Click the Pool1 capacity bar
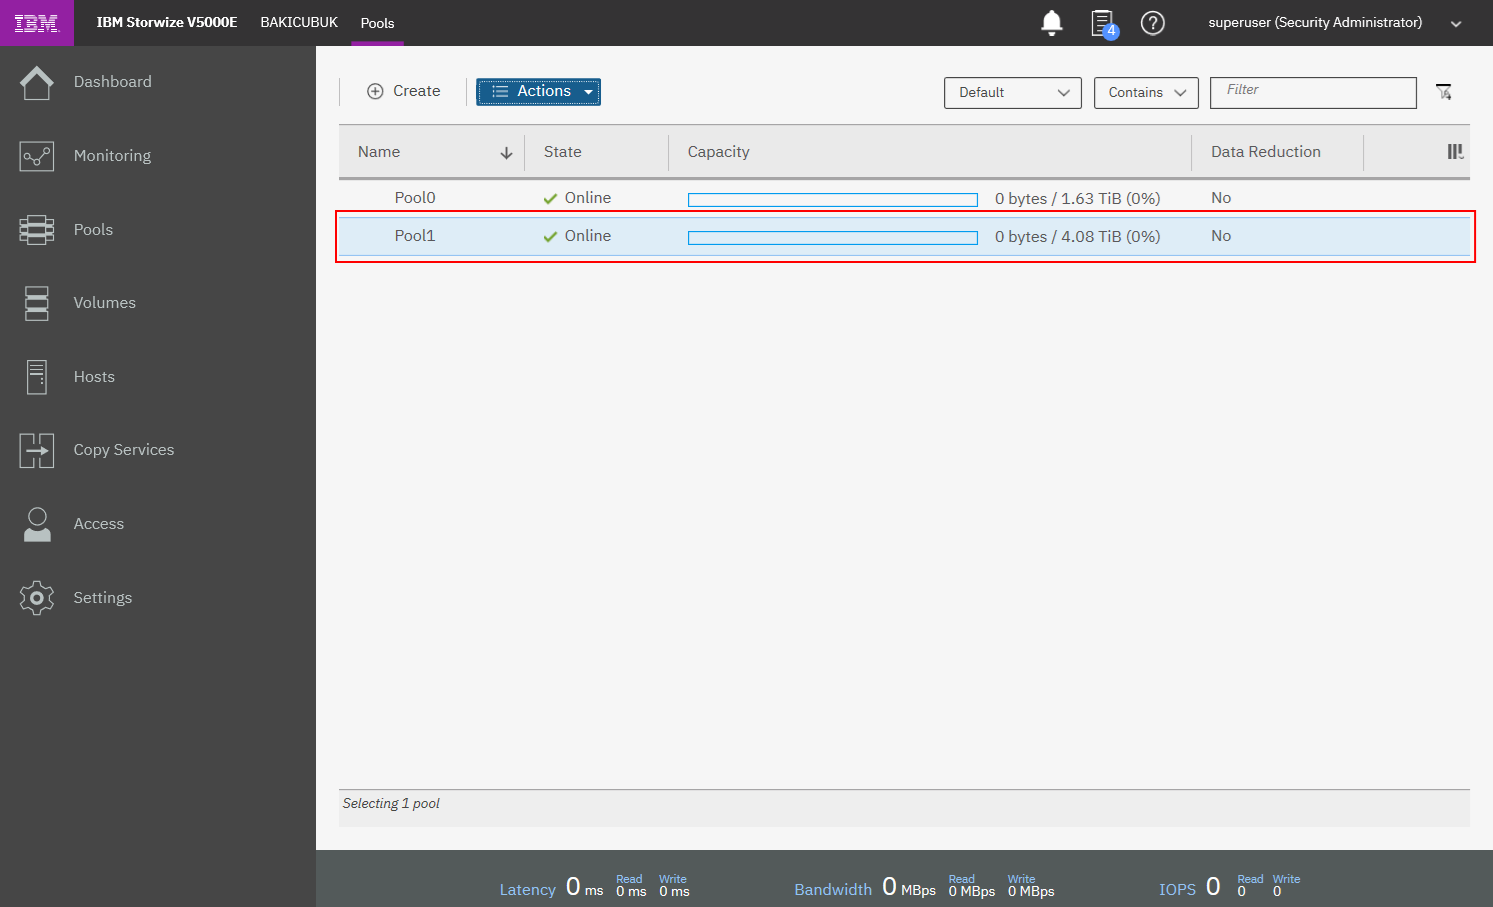This screenshot has width=1493, height=907. [833, 238]
